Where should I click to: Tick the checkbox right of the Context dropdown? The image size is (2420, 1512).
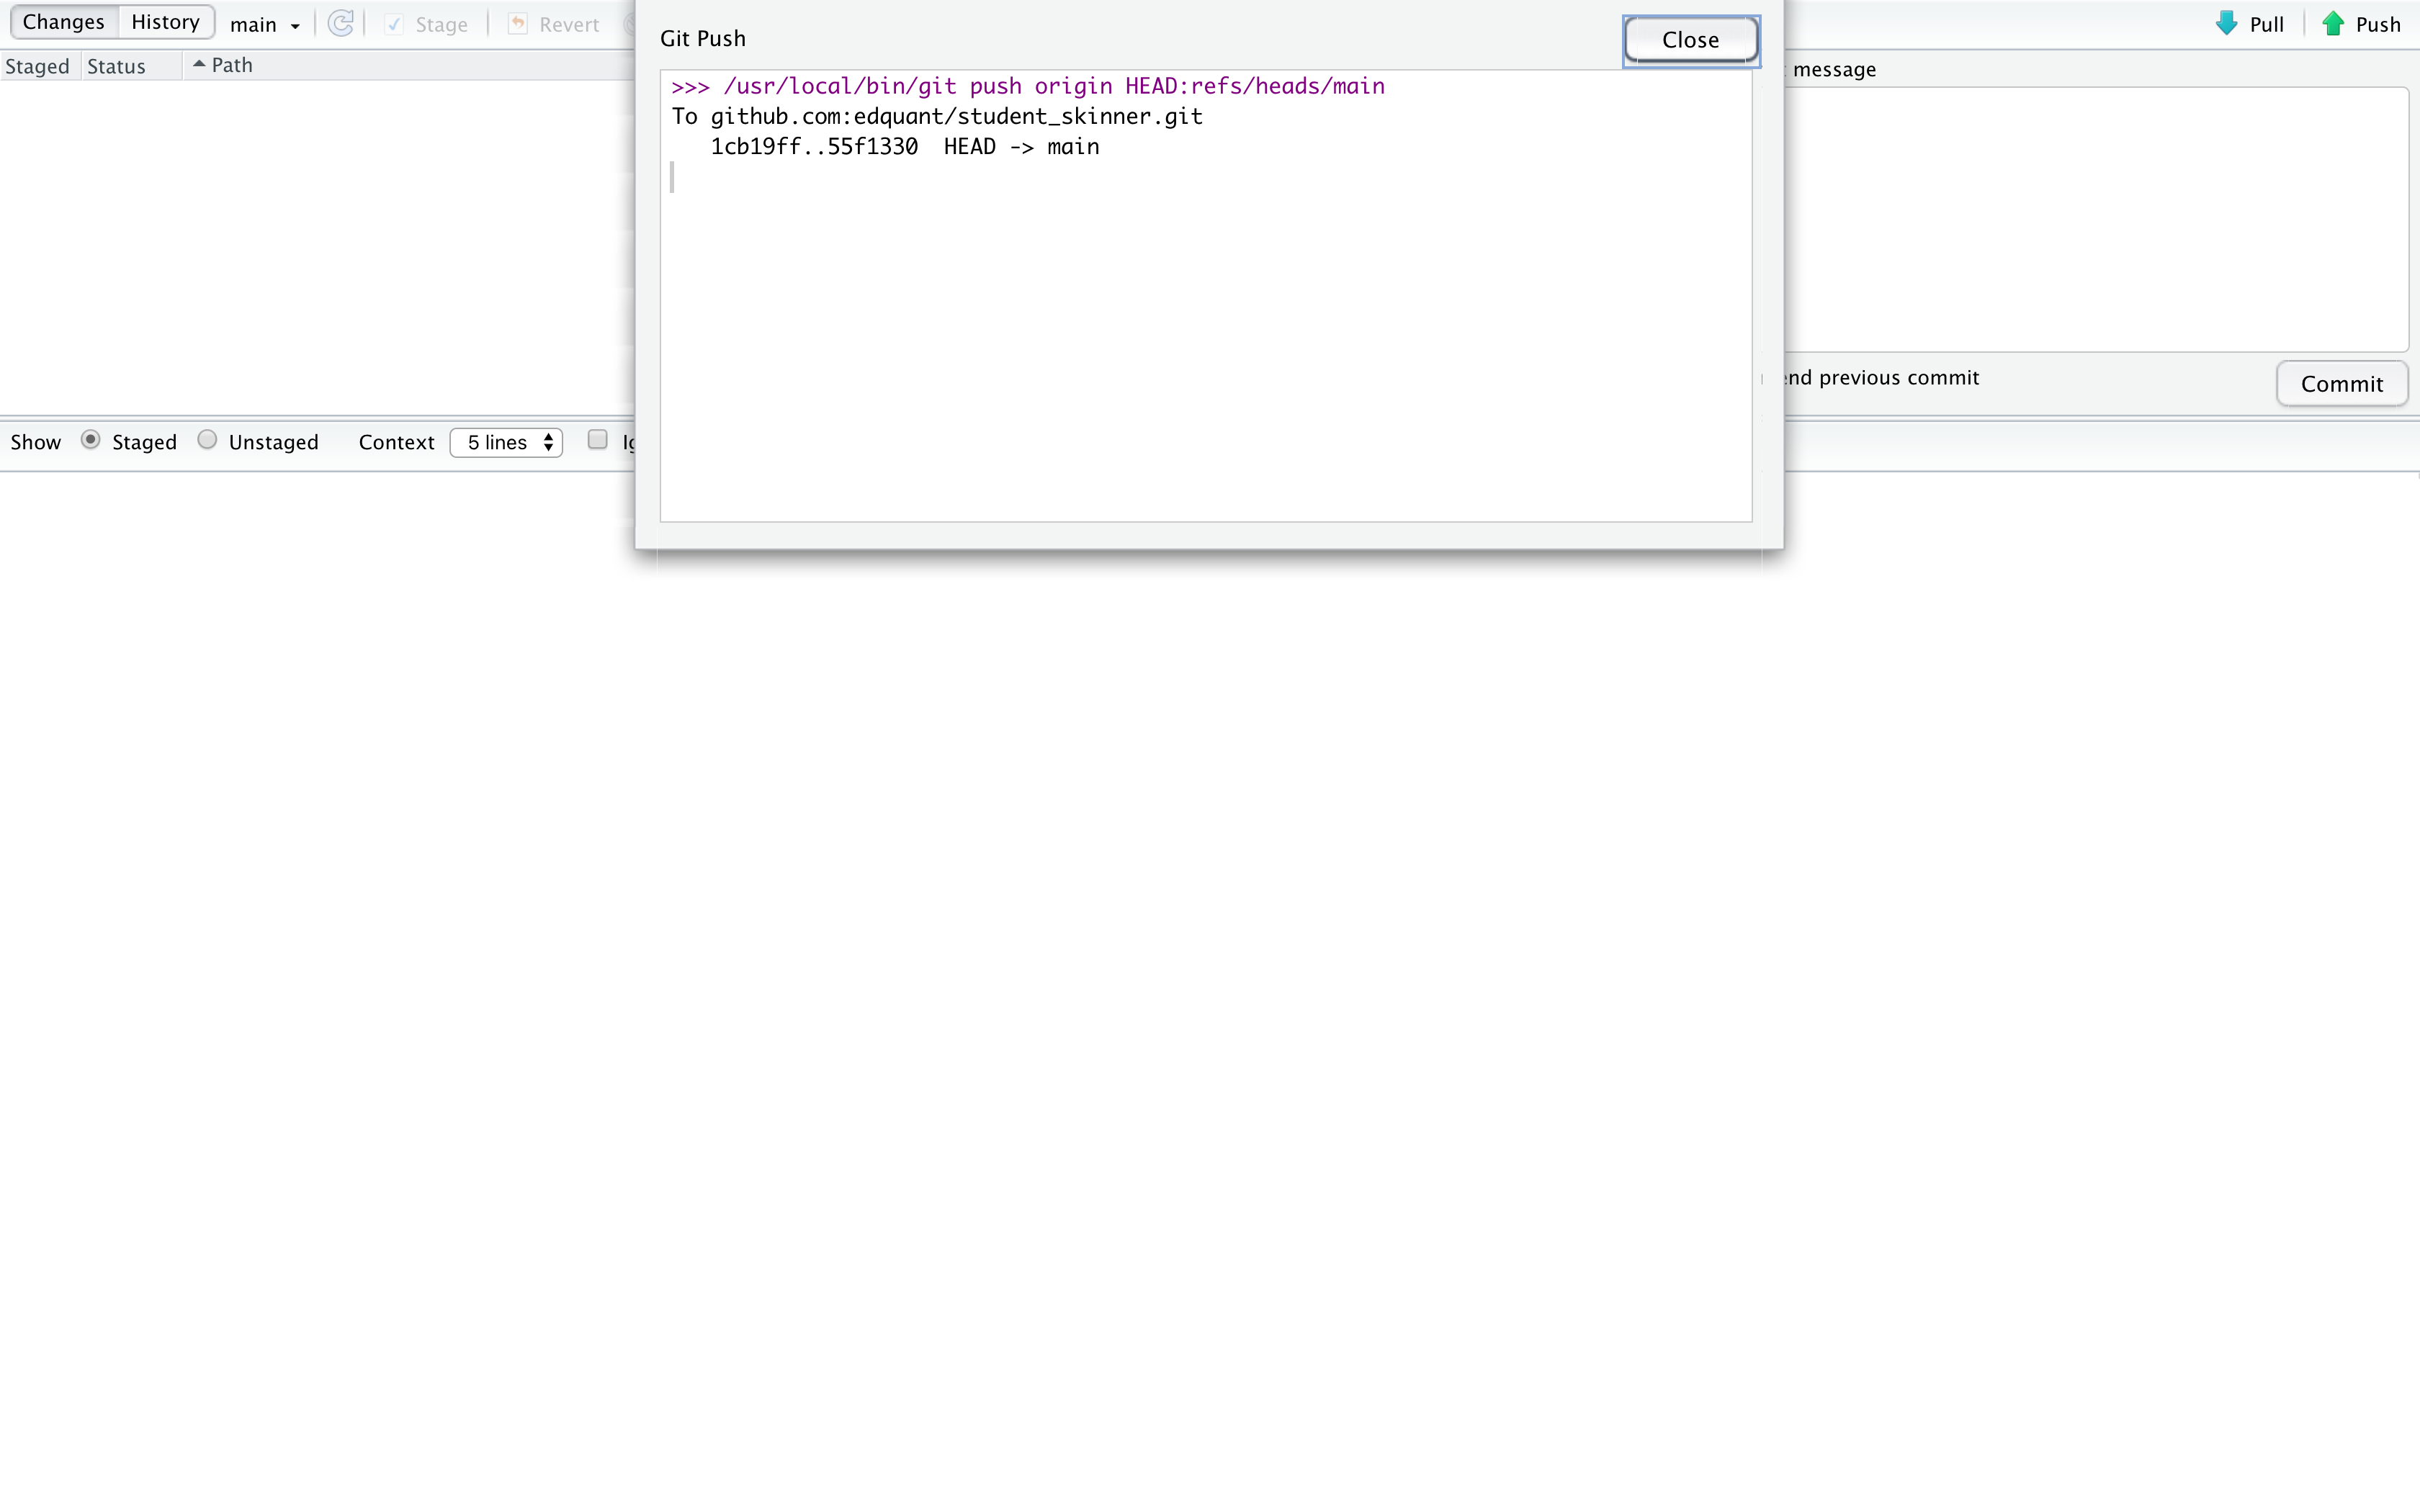coord(598,440)
